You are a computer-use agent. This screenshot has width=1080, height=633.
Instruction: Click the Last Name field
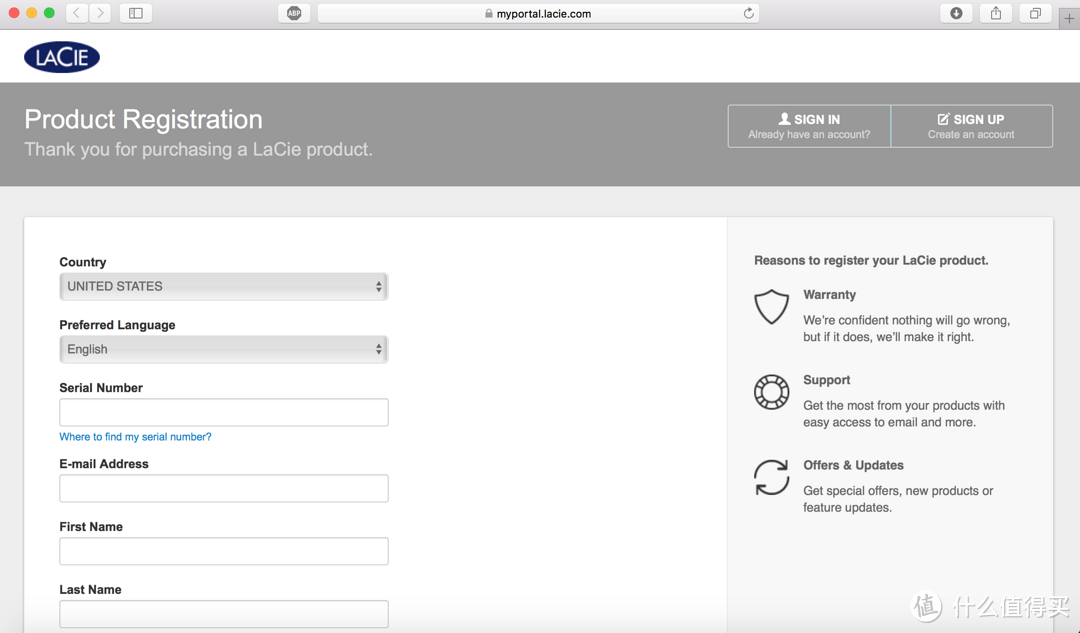pyautogui.click(x=224, y=614)
